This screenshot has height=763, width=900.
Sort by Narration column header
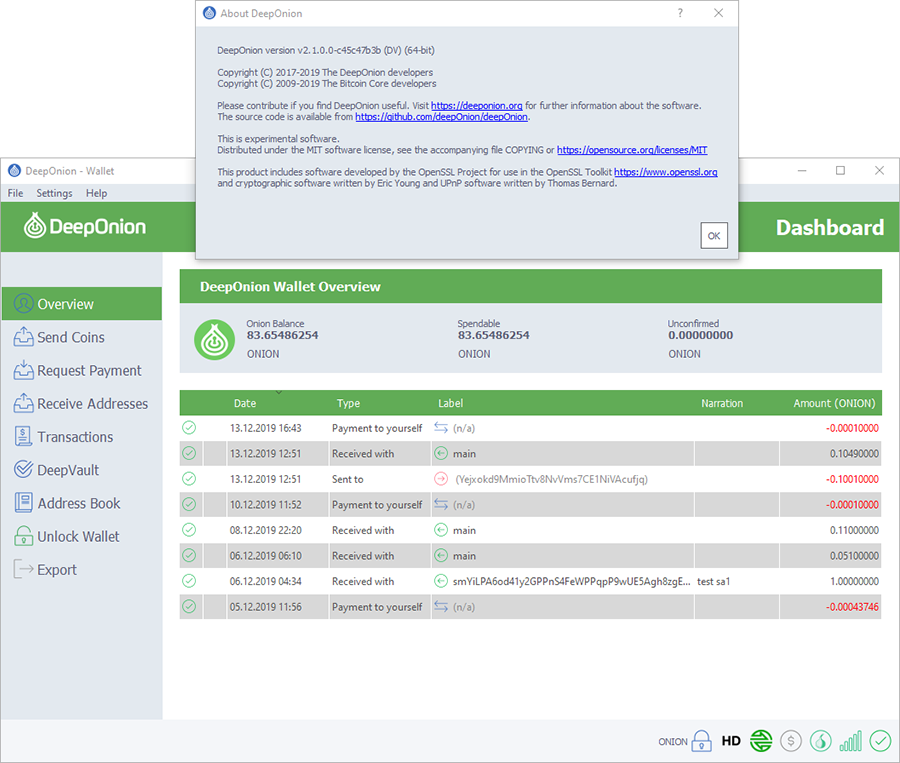[722, 403]
